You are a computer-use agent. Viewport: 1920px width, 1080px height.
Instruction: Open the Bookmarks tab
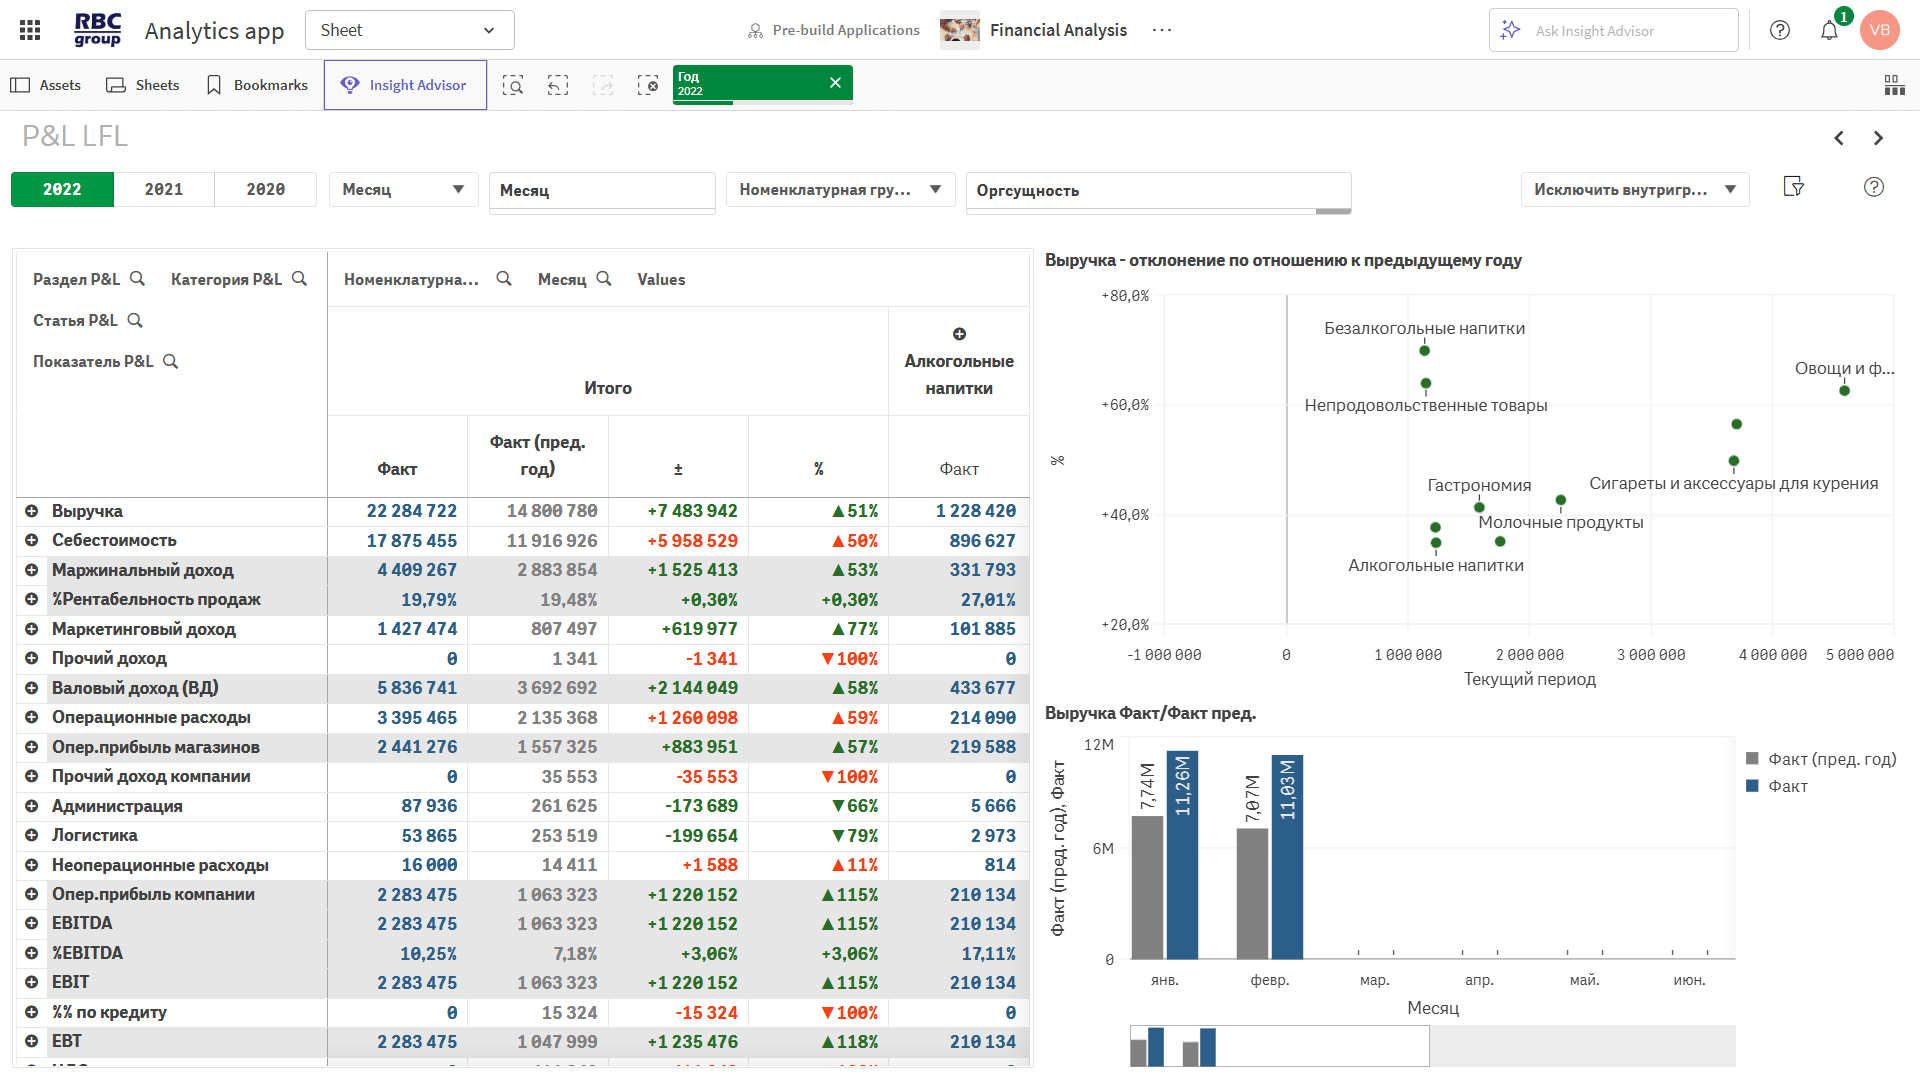pos(257,85)
